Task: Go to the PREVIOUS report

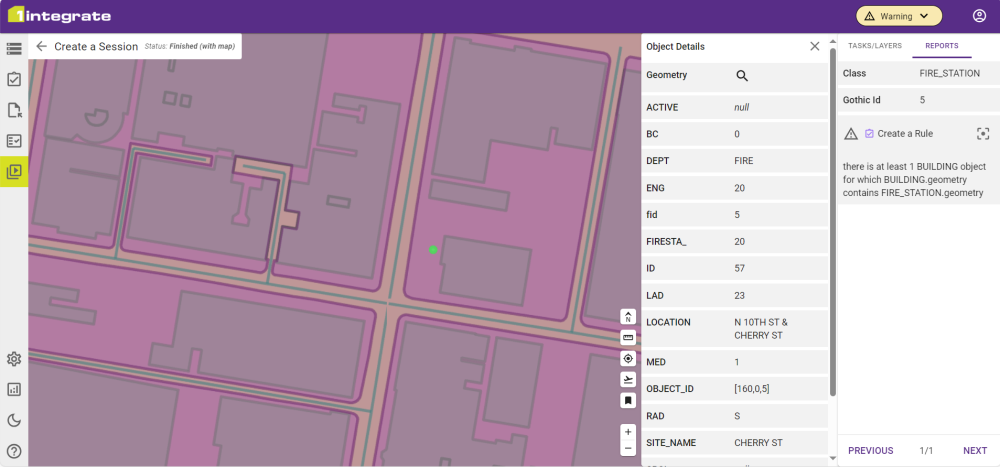Action: pos(870,450)
